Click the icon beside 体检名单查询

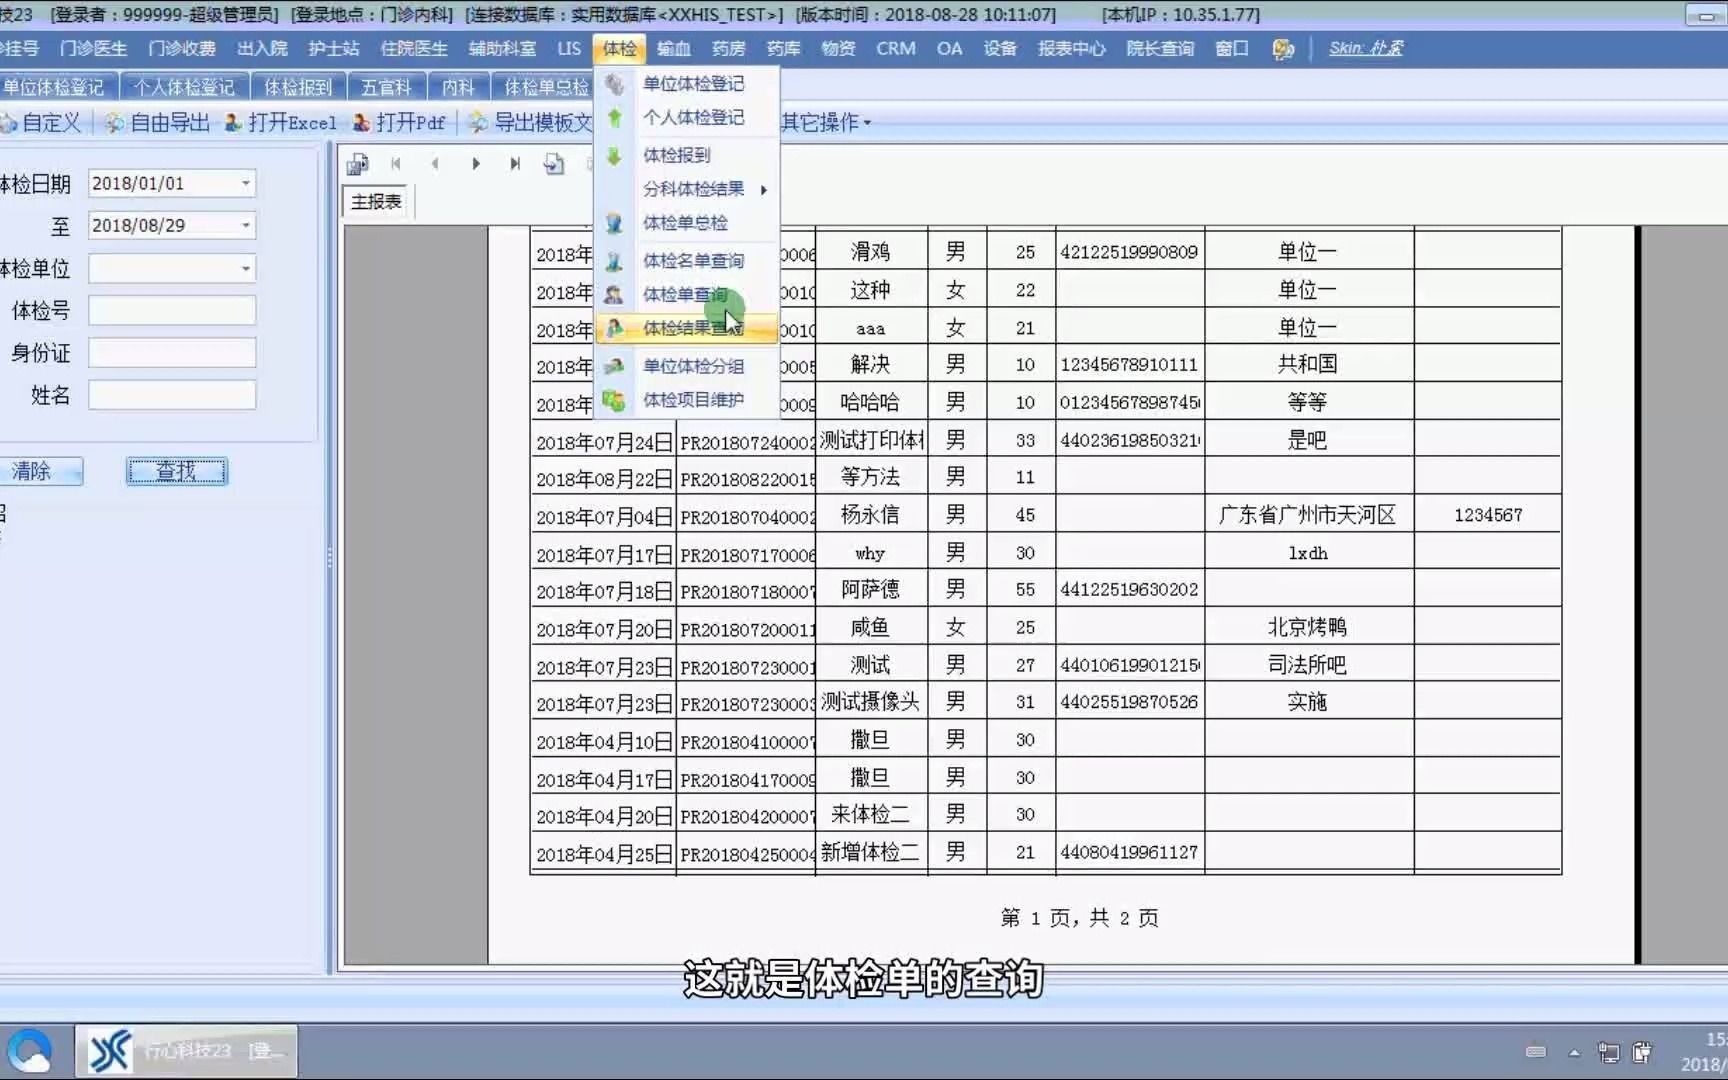614,261
